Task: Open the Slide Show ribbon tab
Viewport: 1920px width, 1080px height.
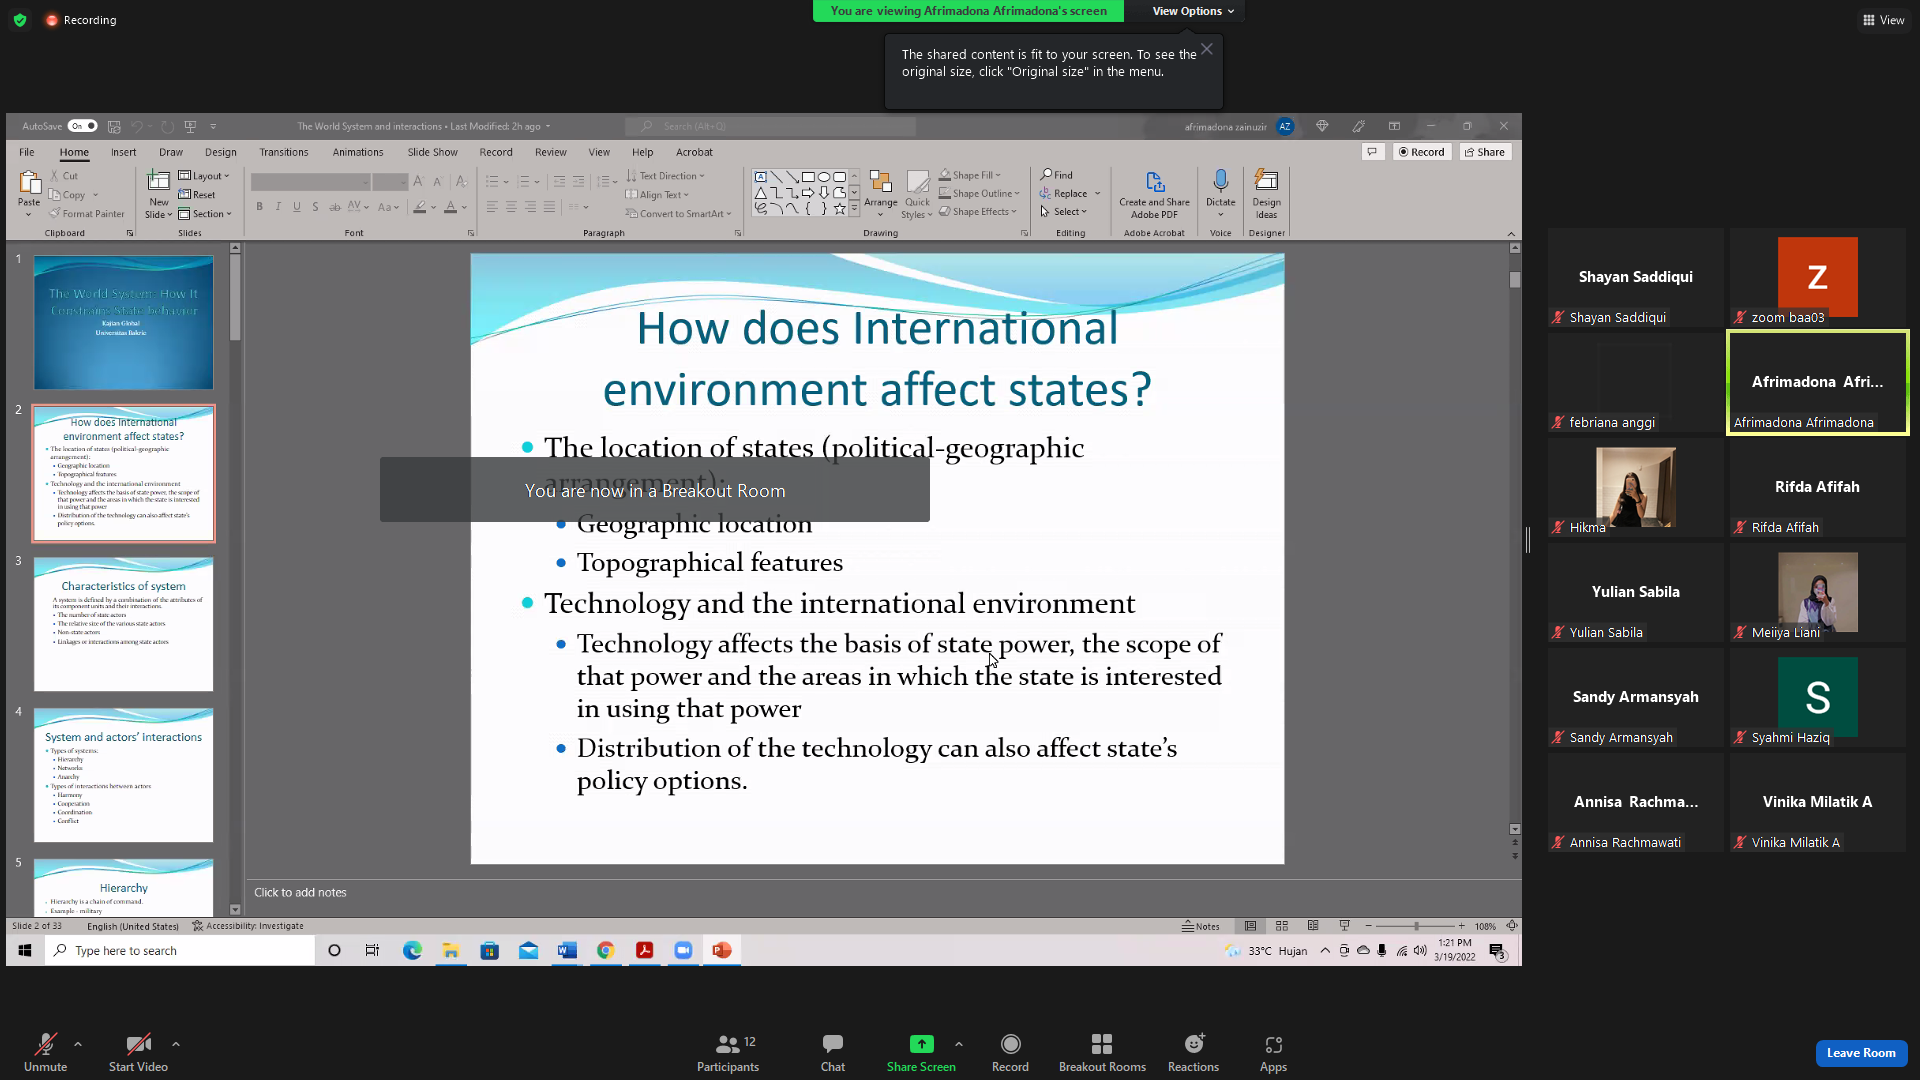Action: 432,152
